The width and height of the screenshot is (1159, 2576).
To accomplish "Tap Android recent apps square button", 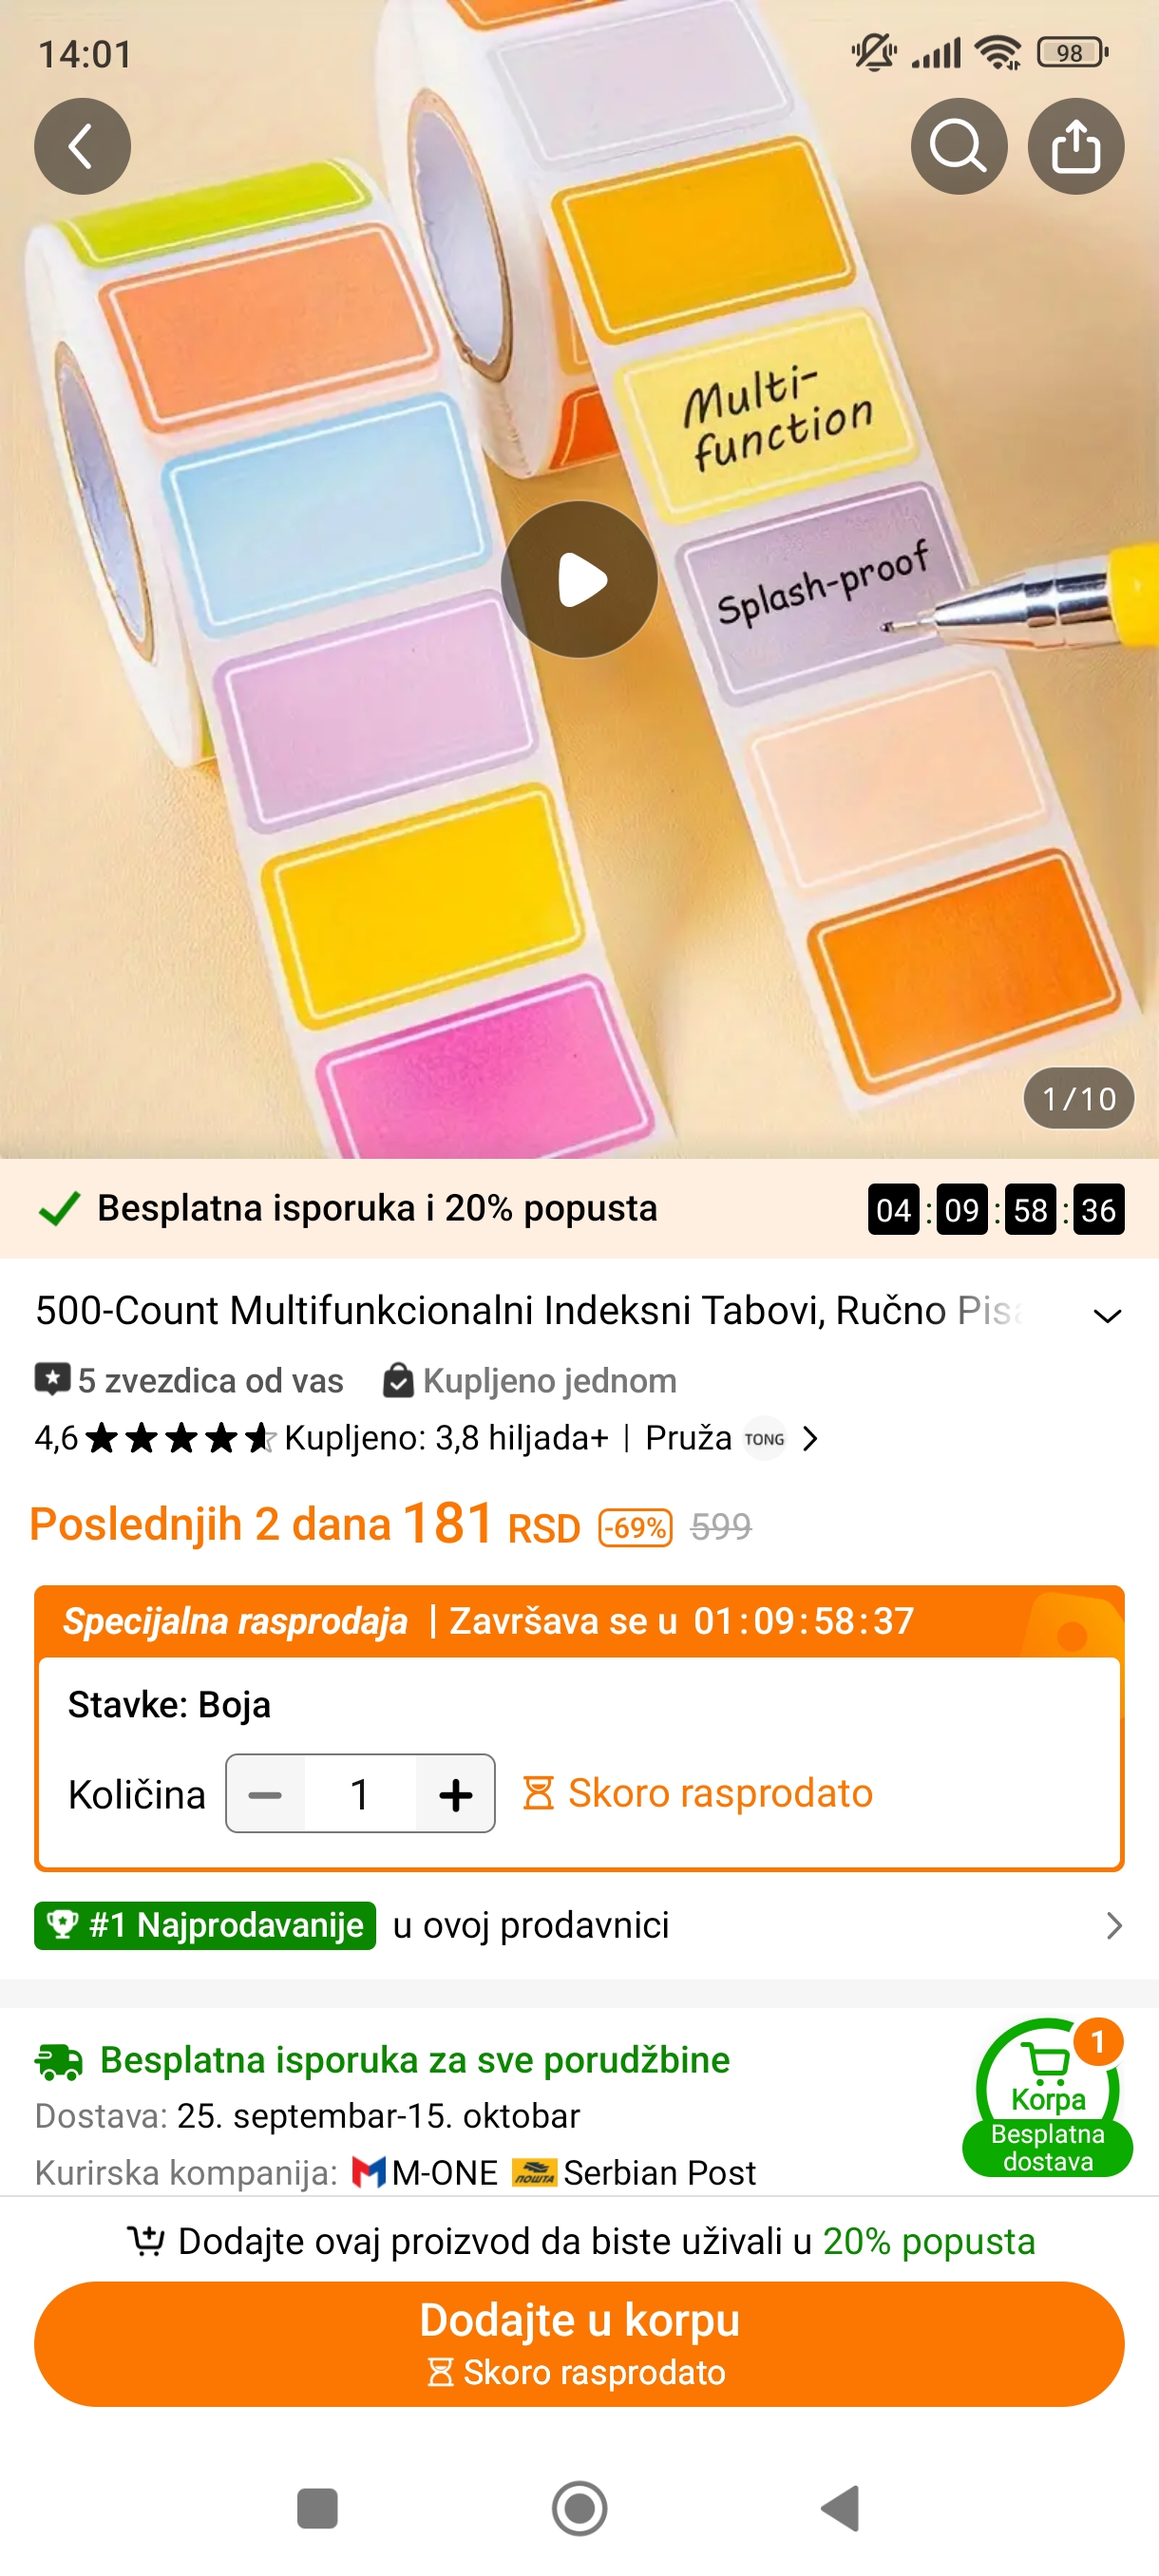I will (317, 2508).
